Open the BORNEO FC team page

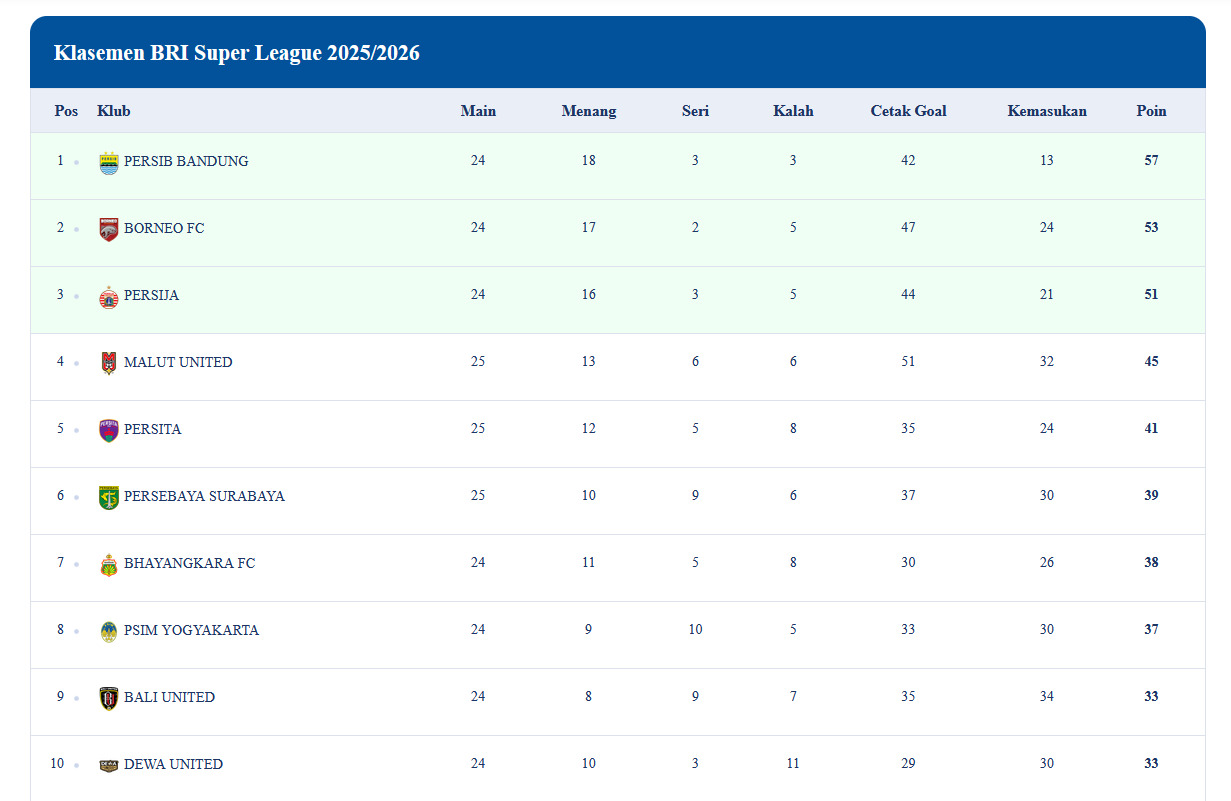pyautogui.click(x=164, y=227)
